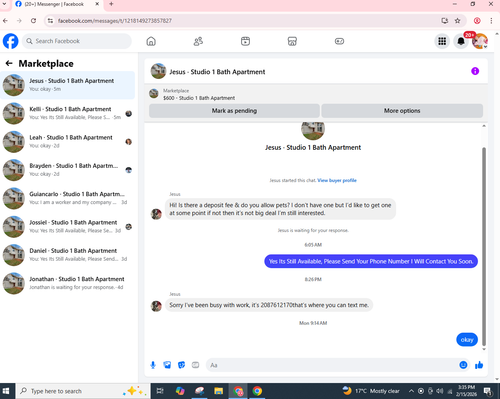Open Leah - Studio 1 Bath Apartment conversation
This screenshot has width=500, height=399.
click(x=68, y=142)
